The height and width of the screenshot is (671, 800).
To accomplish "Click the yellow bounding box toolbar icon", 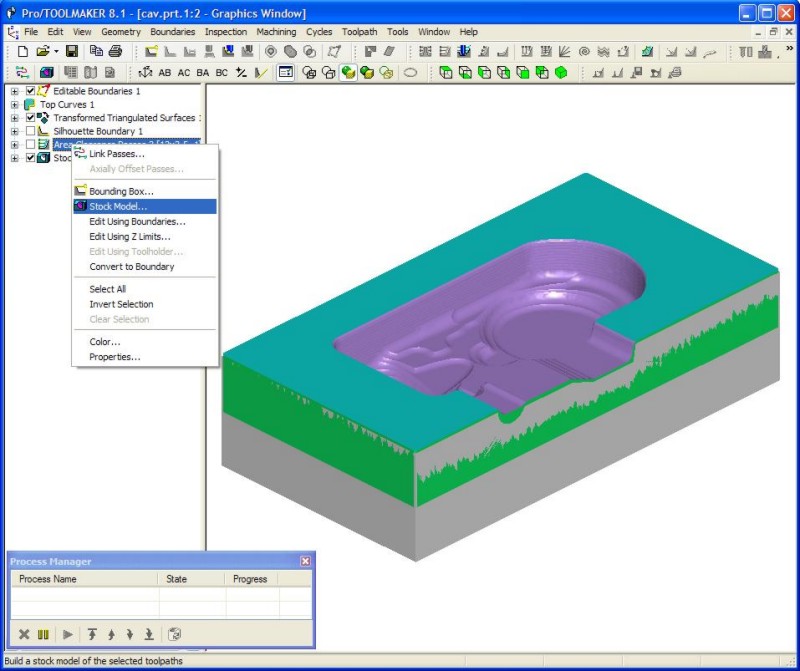I will coord(151,52).
